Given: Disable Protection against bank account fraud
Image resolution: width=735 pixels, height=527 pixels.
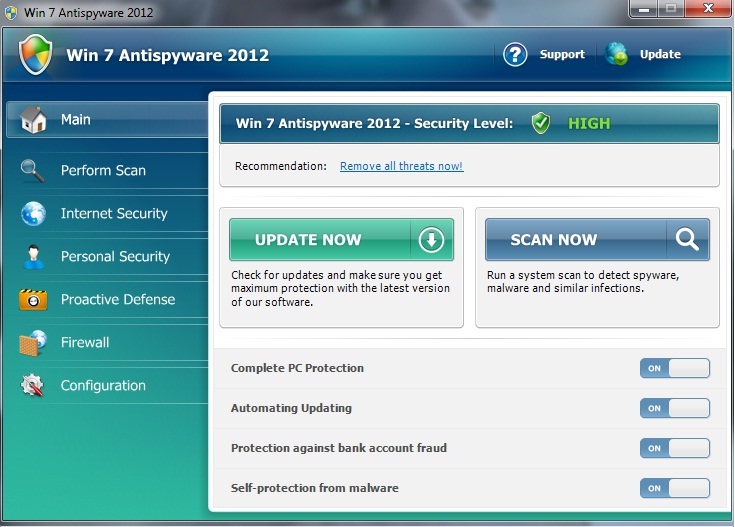Looking at the screenshot, I should [675, 448].
